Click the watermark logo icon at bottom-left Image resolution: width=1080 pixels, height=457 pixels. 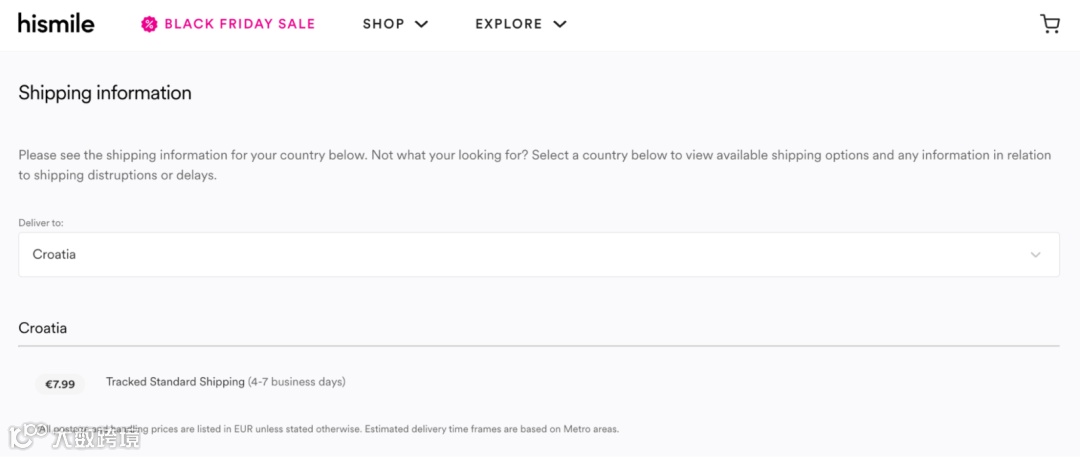click(x=21, y=436)
